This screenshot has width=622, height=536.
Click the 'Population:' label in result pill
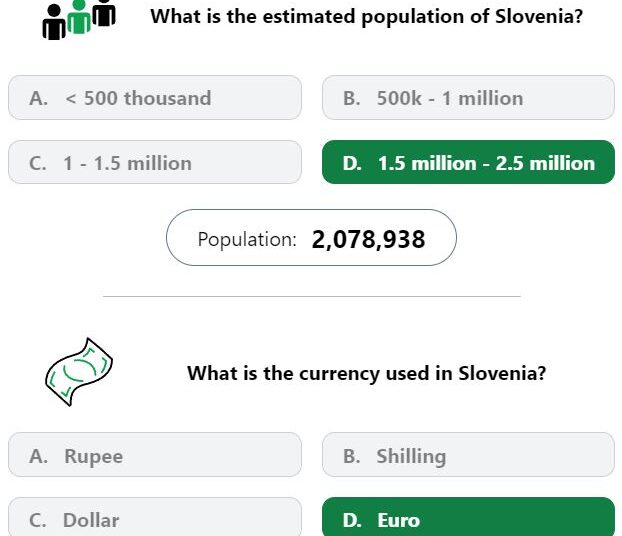(247, 239)
